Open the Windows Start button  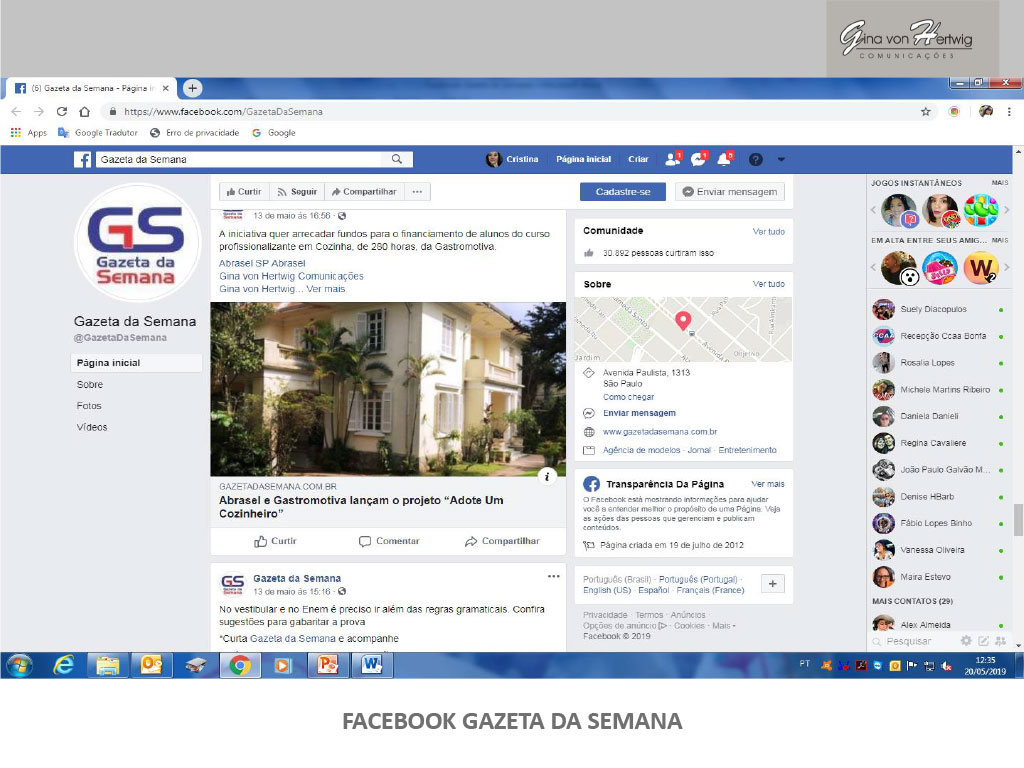coord(19,666)
